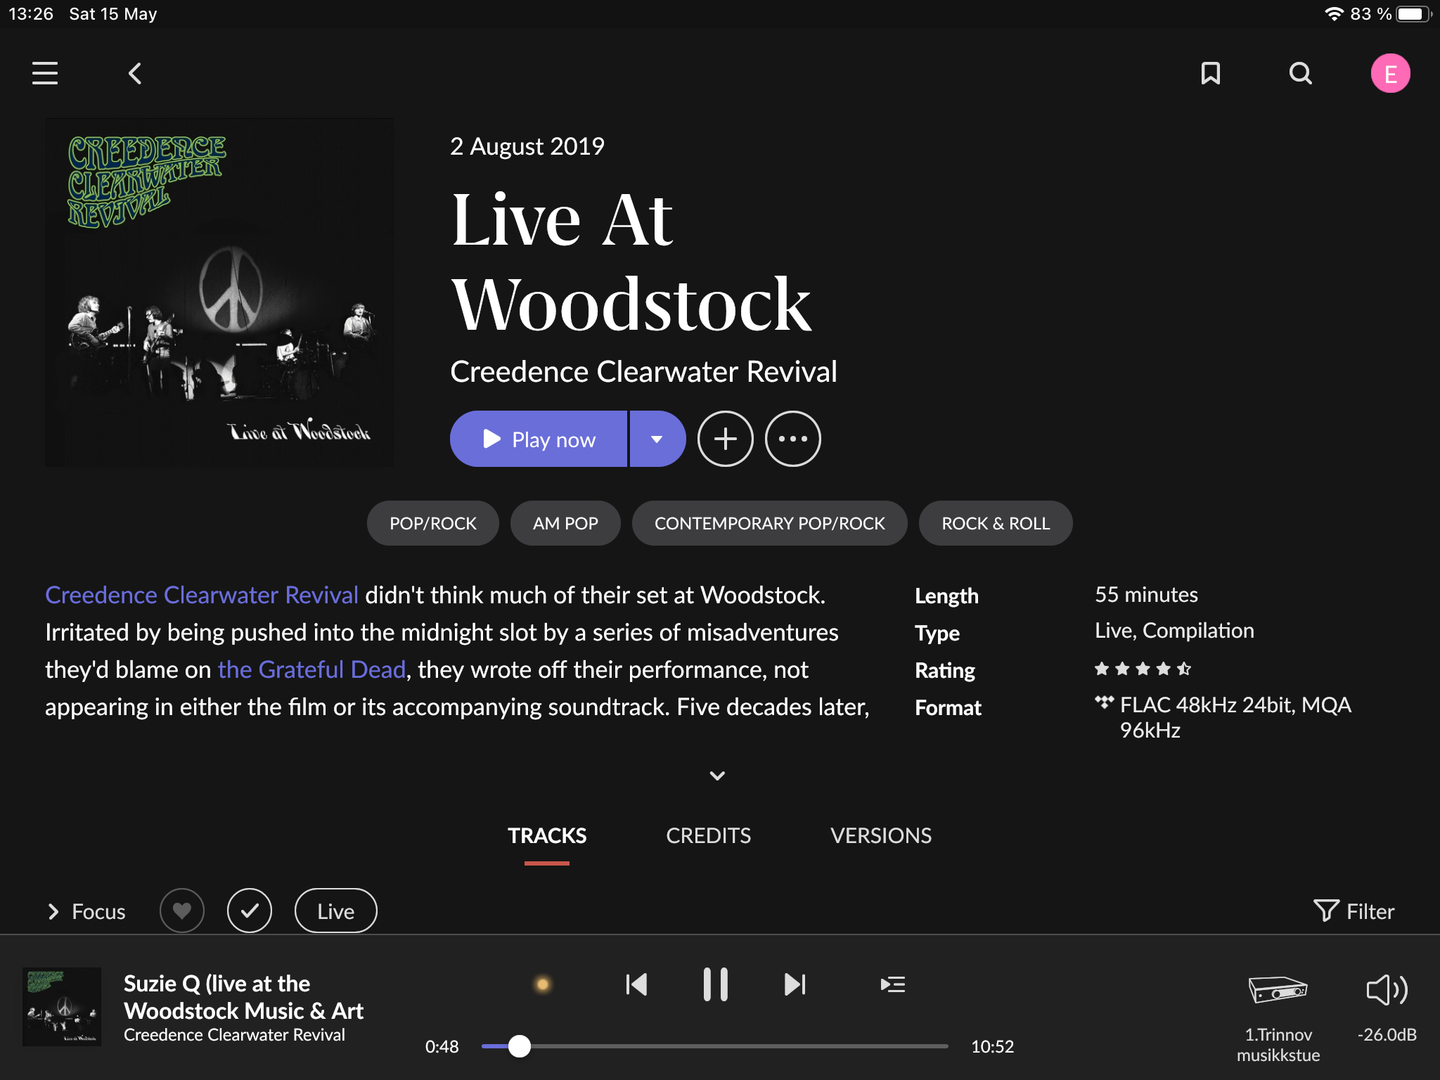The image size is (1440, 1080).
Task: Open the bookmarks icon
Action: pyautogui.click(x=1210, y=73)
